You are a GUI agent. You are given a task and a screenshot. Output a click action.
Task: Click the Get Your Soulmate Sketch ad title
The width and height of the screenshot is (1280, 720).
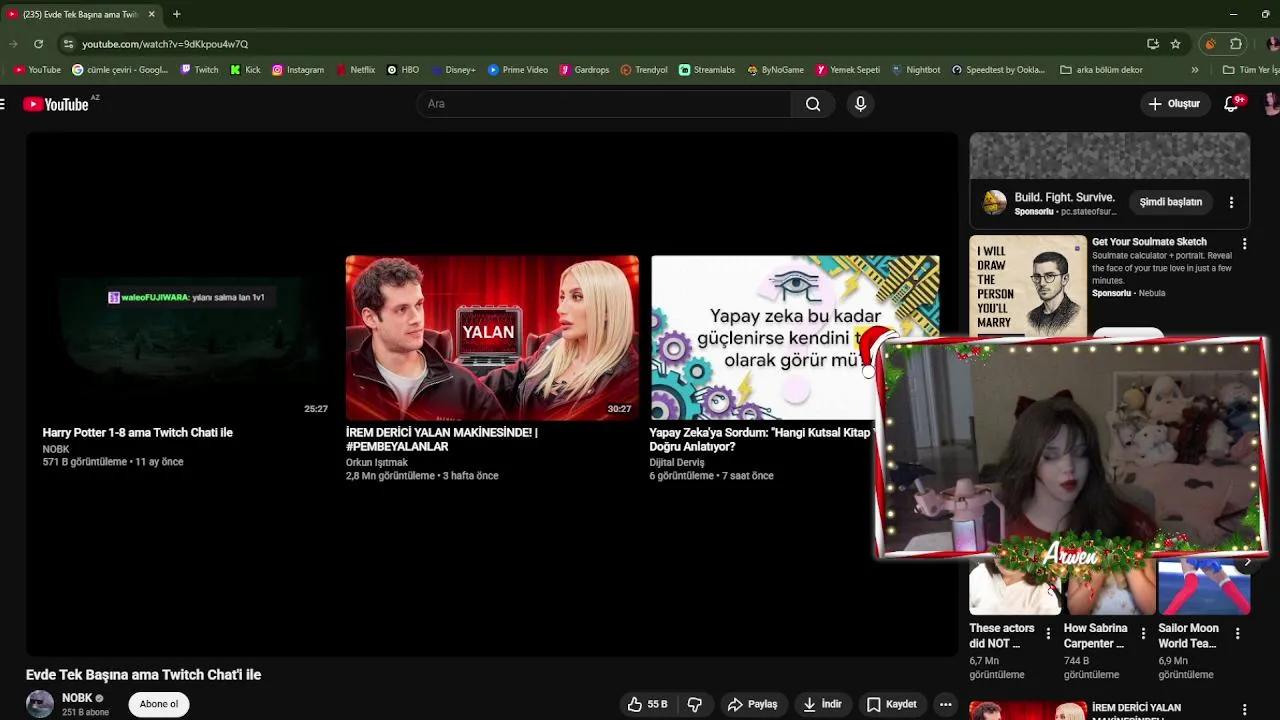point(1149,242)
